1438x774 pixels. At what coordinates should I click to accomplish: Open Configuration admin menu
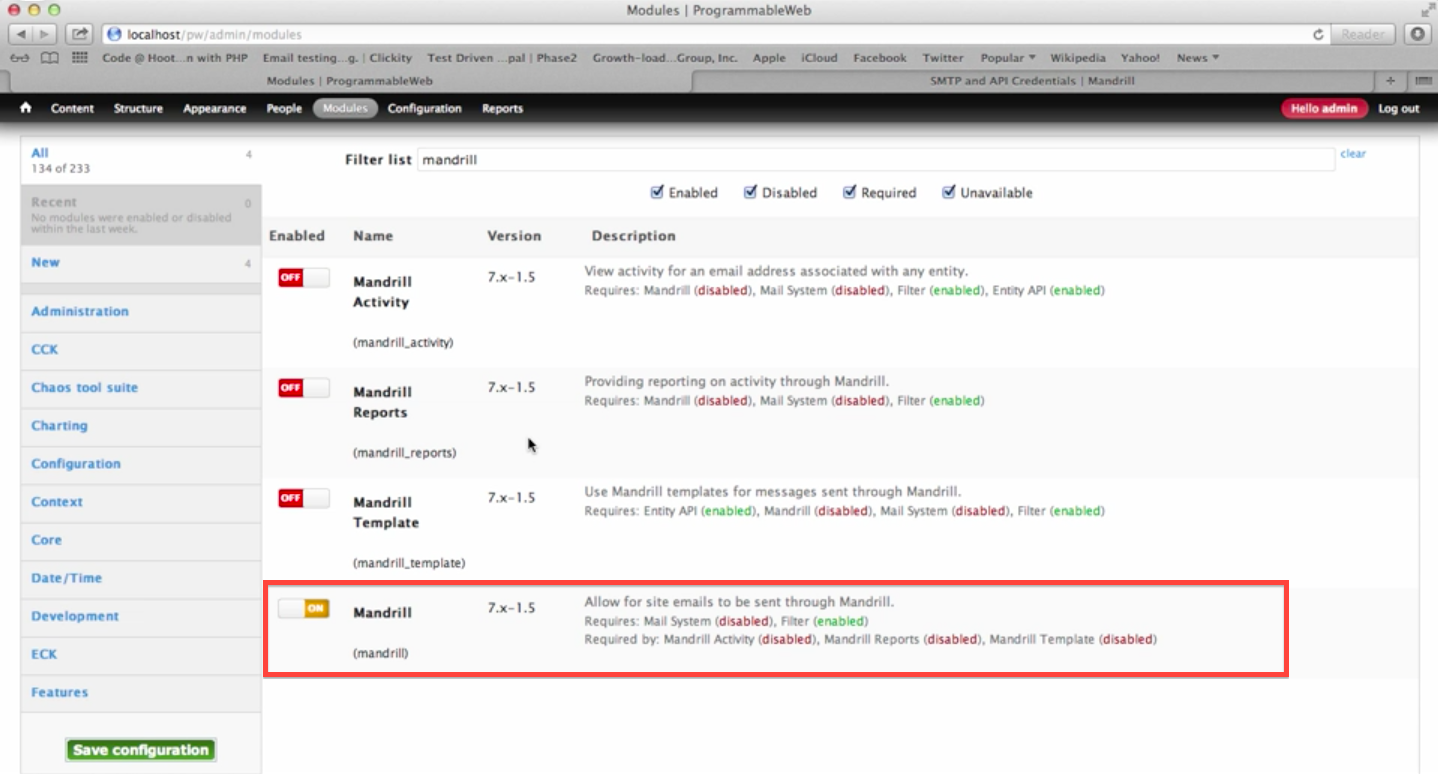point(425,108)
